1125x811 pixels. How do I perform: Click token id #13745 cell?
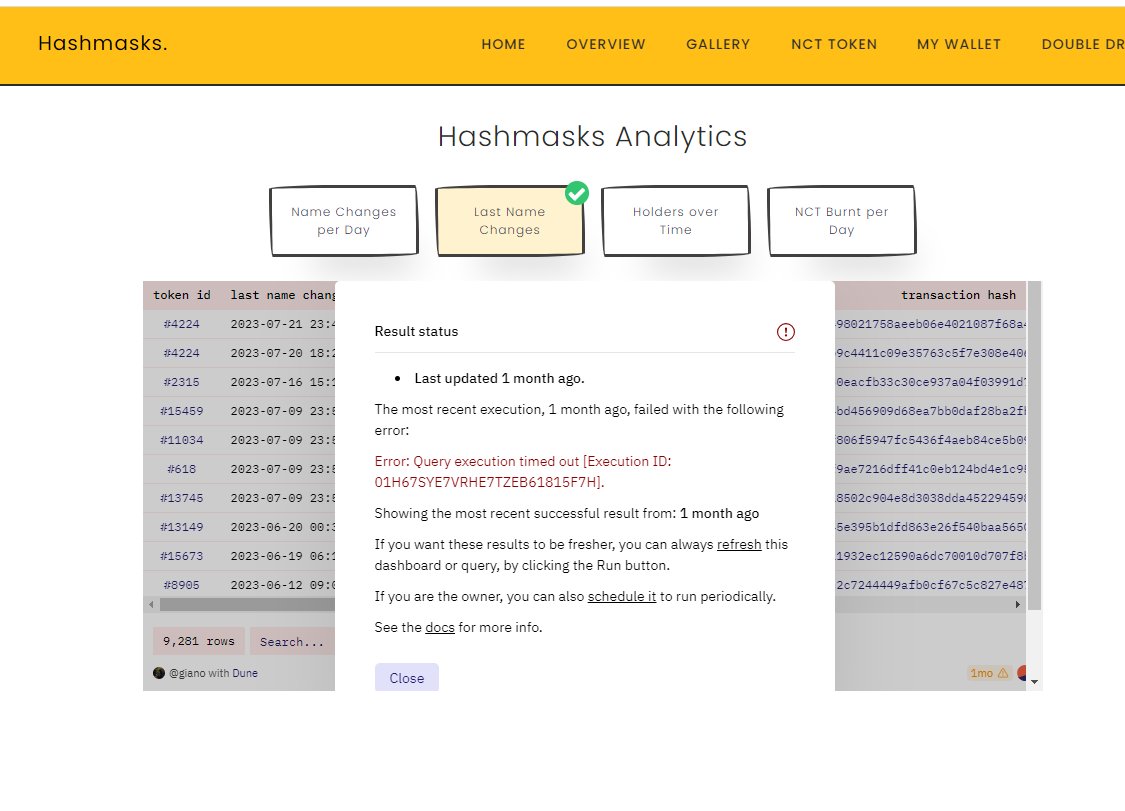(182, 497)
